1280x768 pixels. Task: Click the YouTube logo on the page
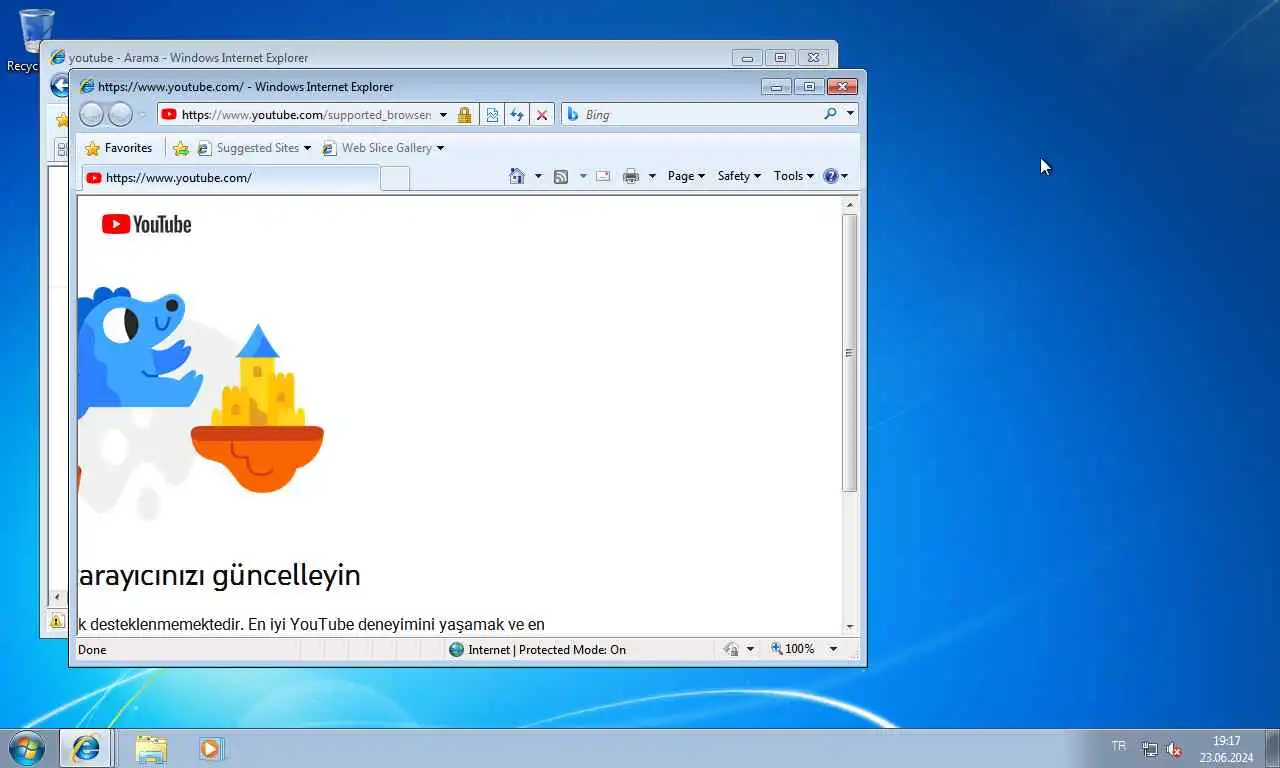pyautogui.click(x=146, y=224)
